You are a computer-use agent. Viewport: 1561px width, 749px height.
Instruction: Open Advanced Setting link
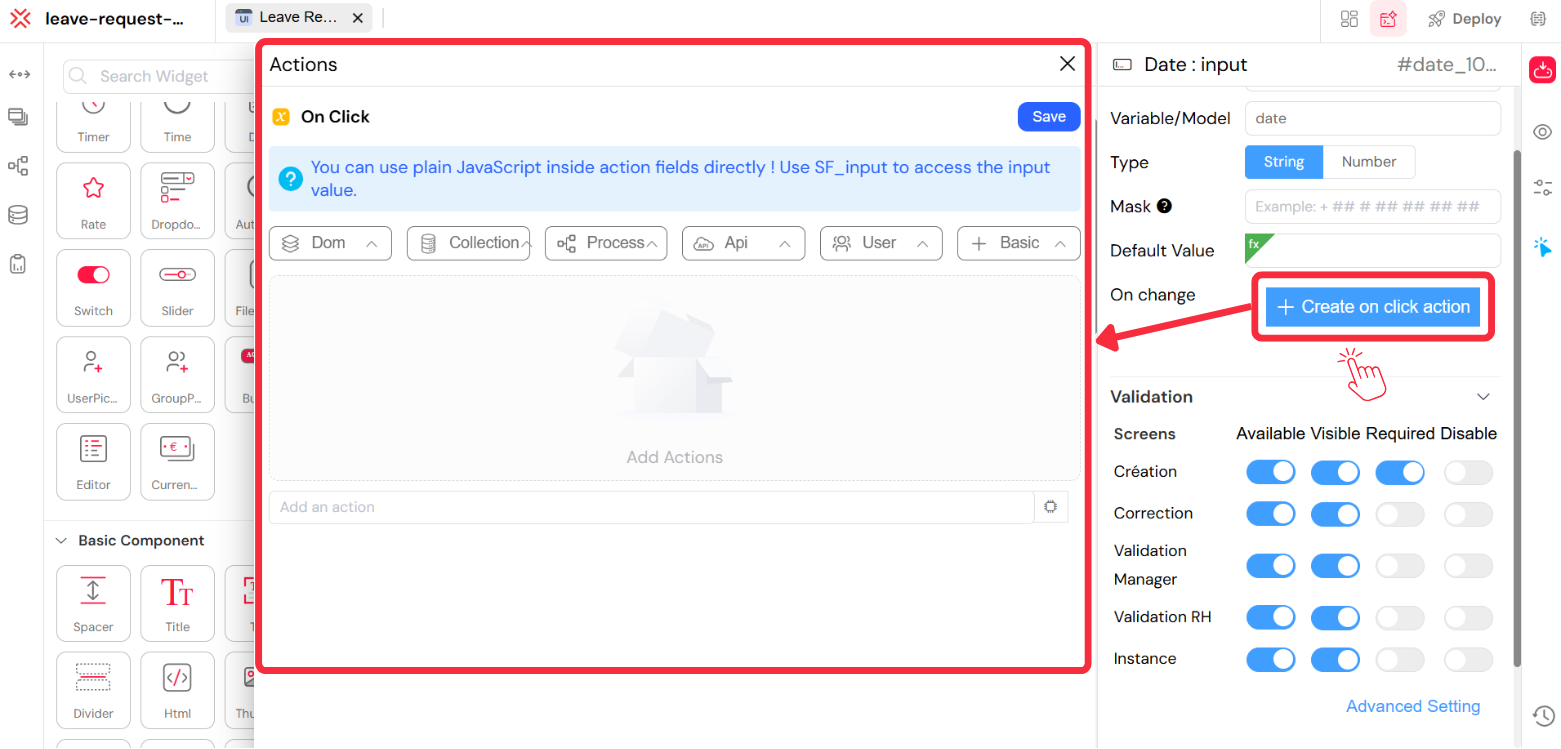[1413, 706]
